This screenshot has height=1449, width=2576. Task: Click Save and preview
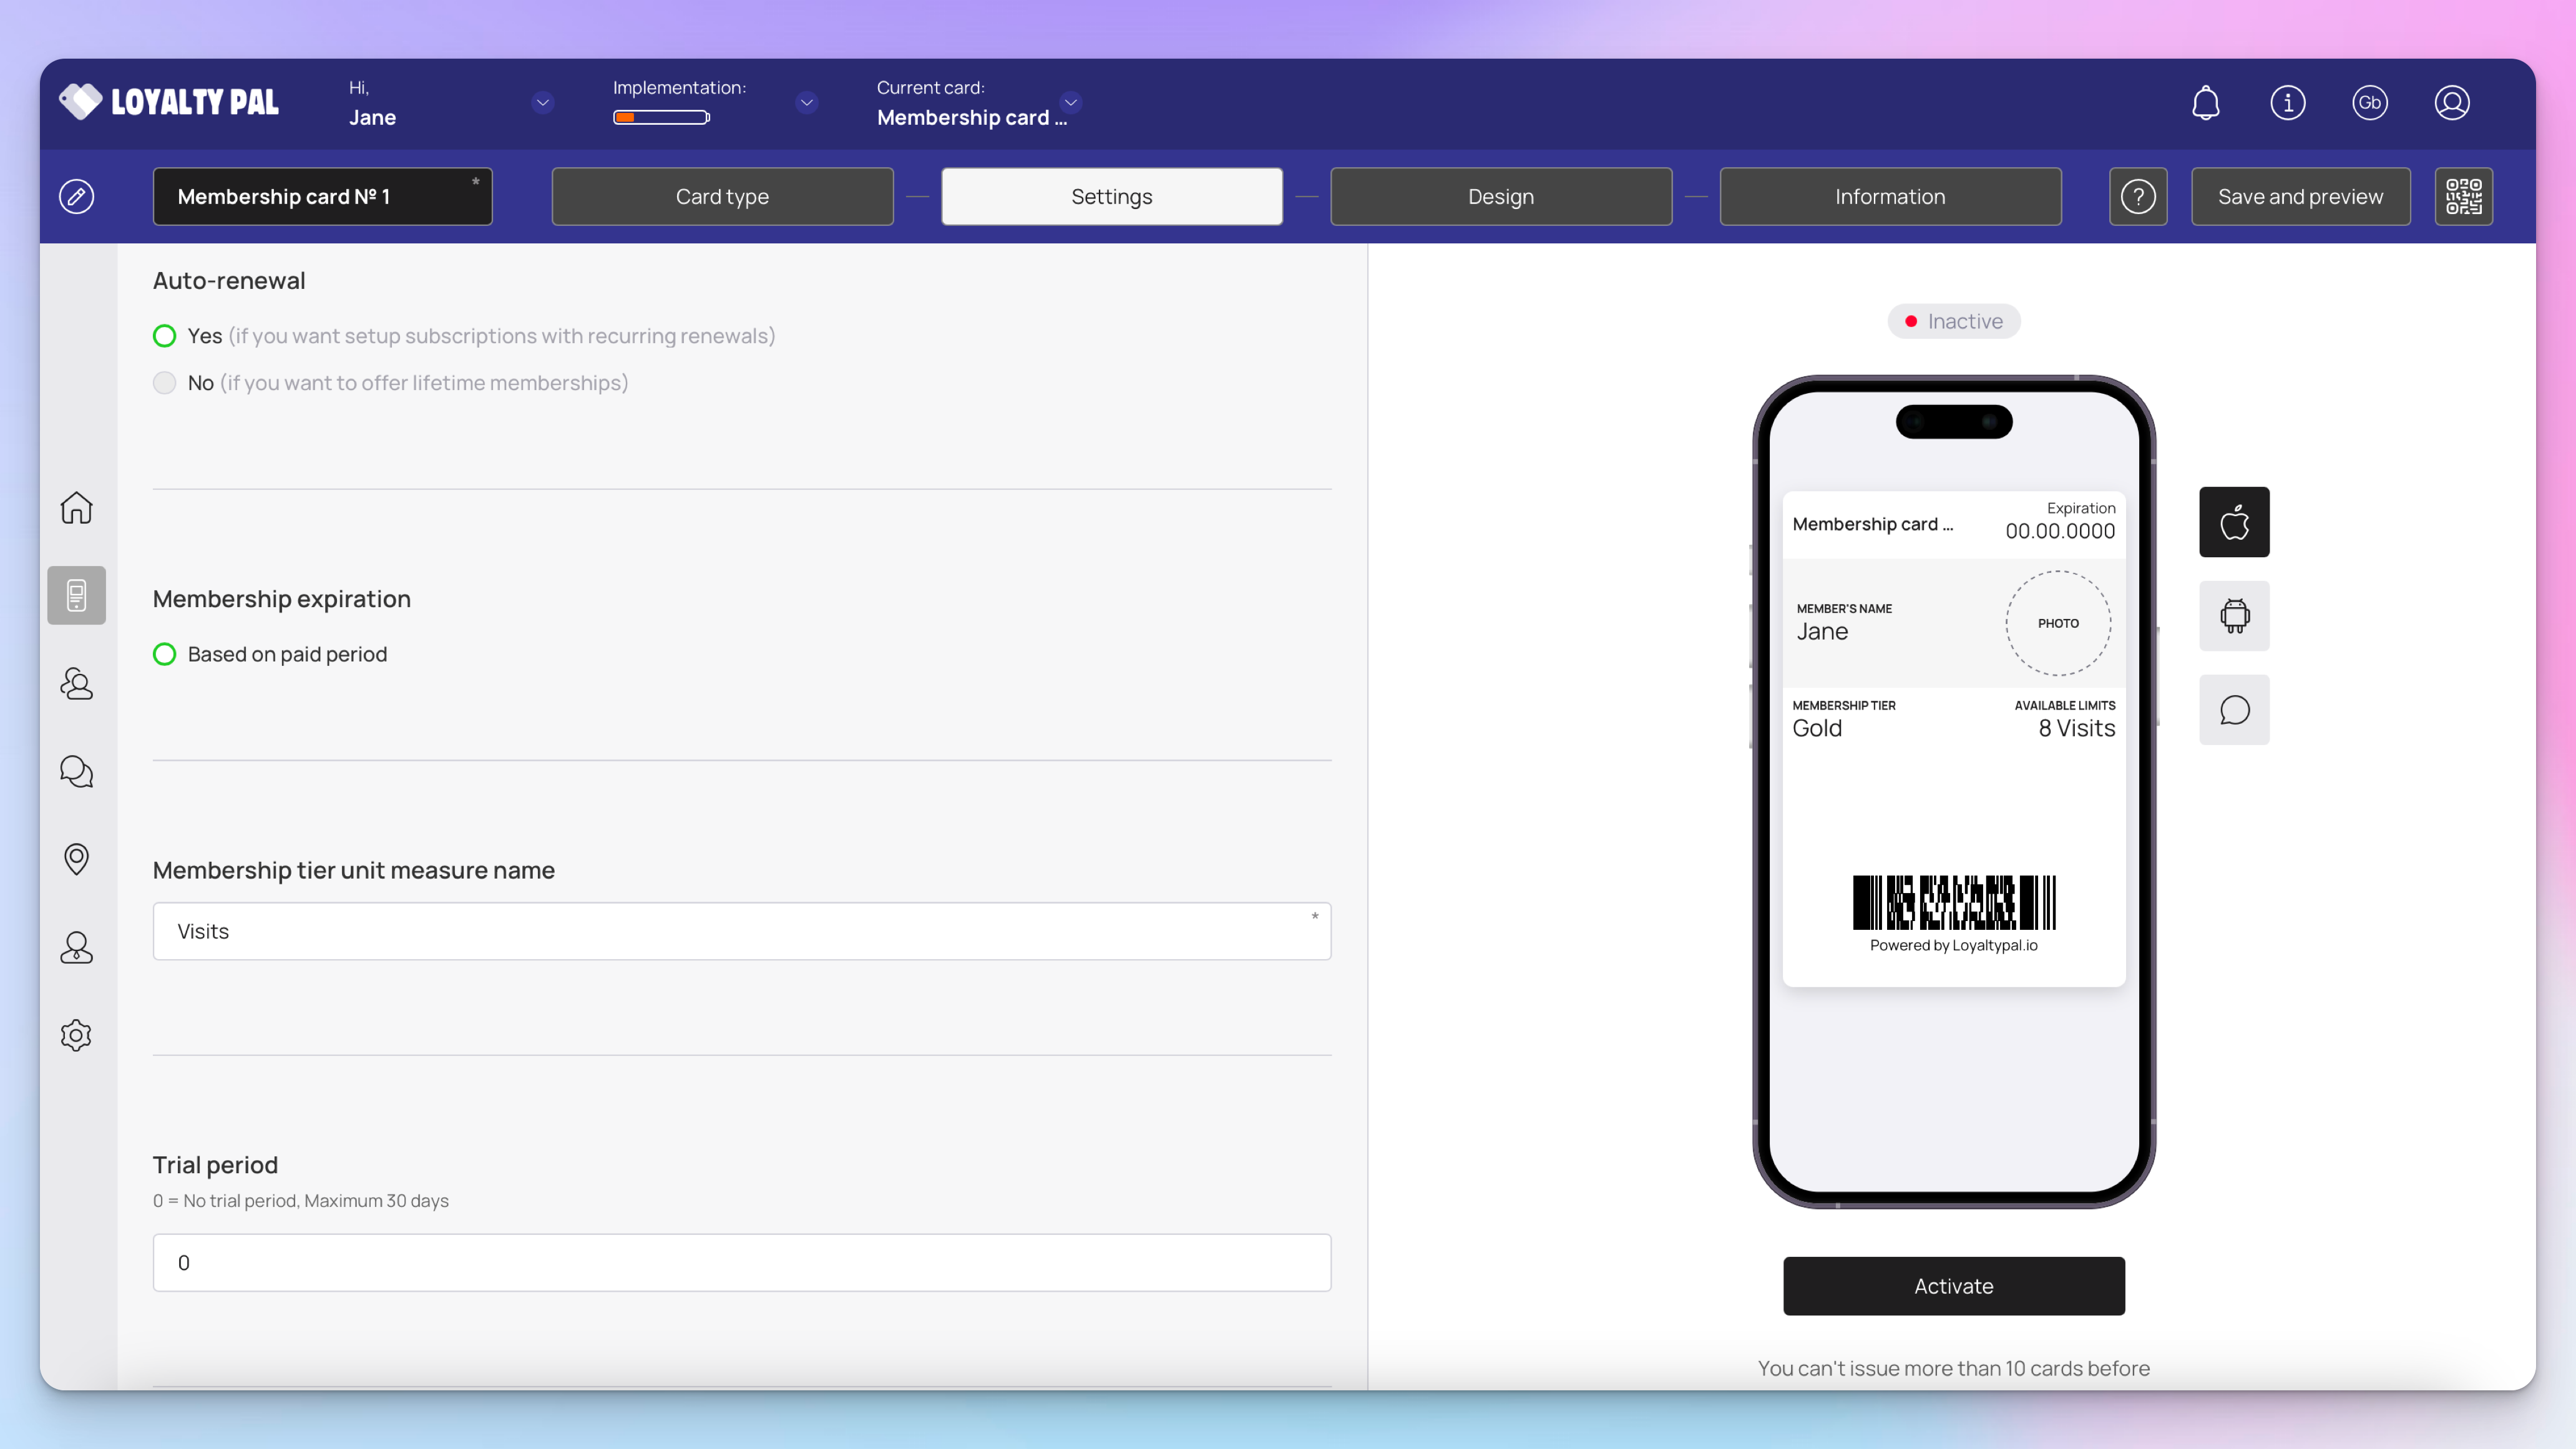coord(2300,197)
